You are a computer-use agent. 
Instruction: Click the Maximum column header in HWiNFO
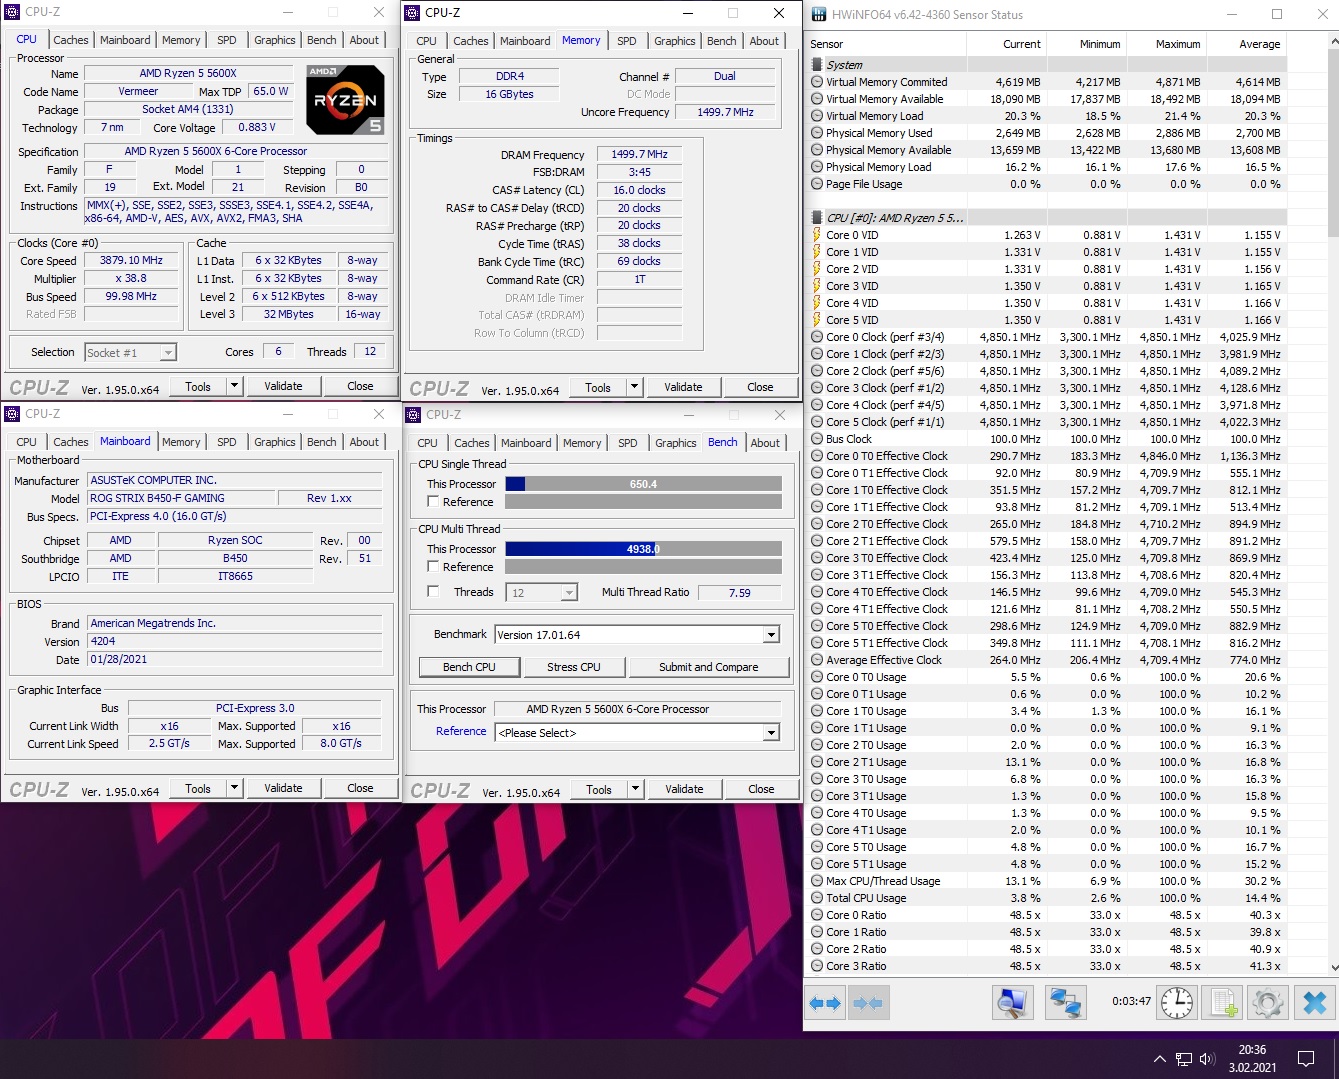[1168, 44]
